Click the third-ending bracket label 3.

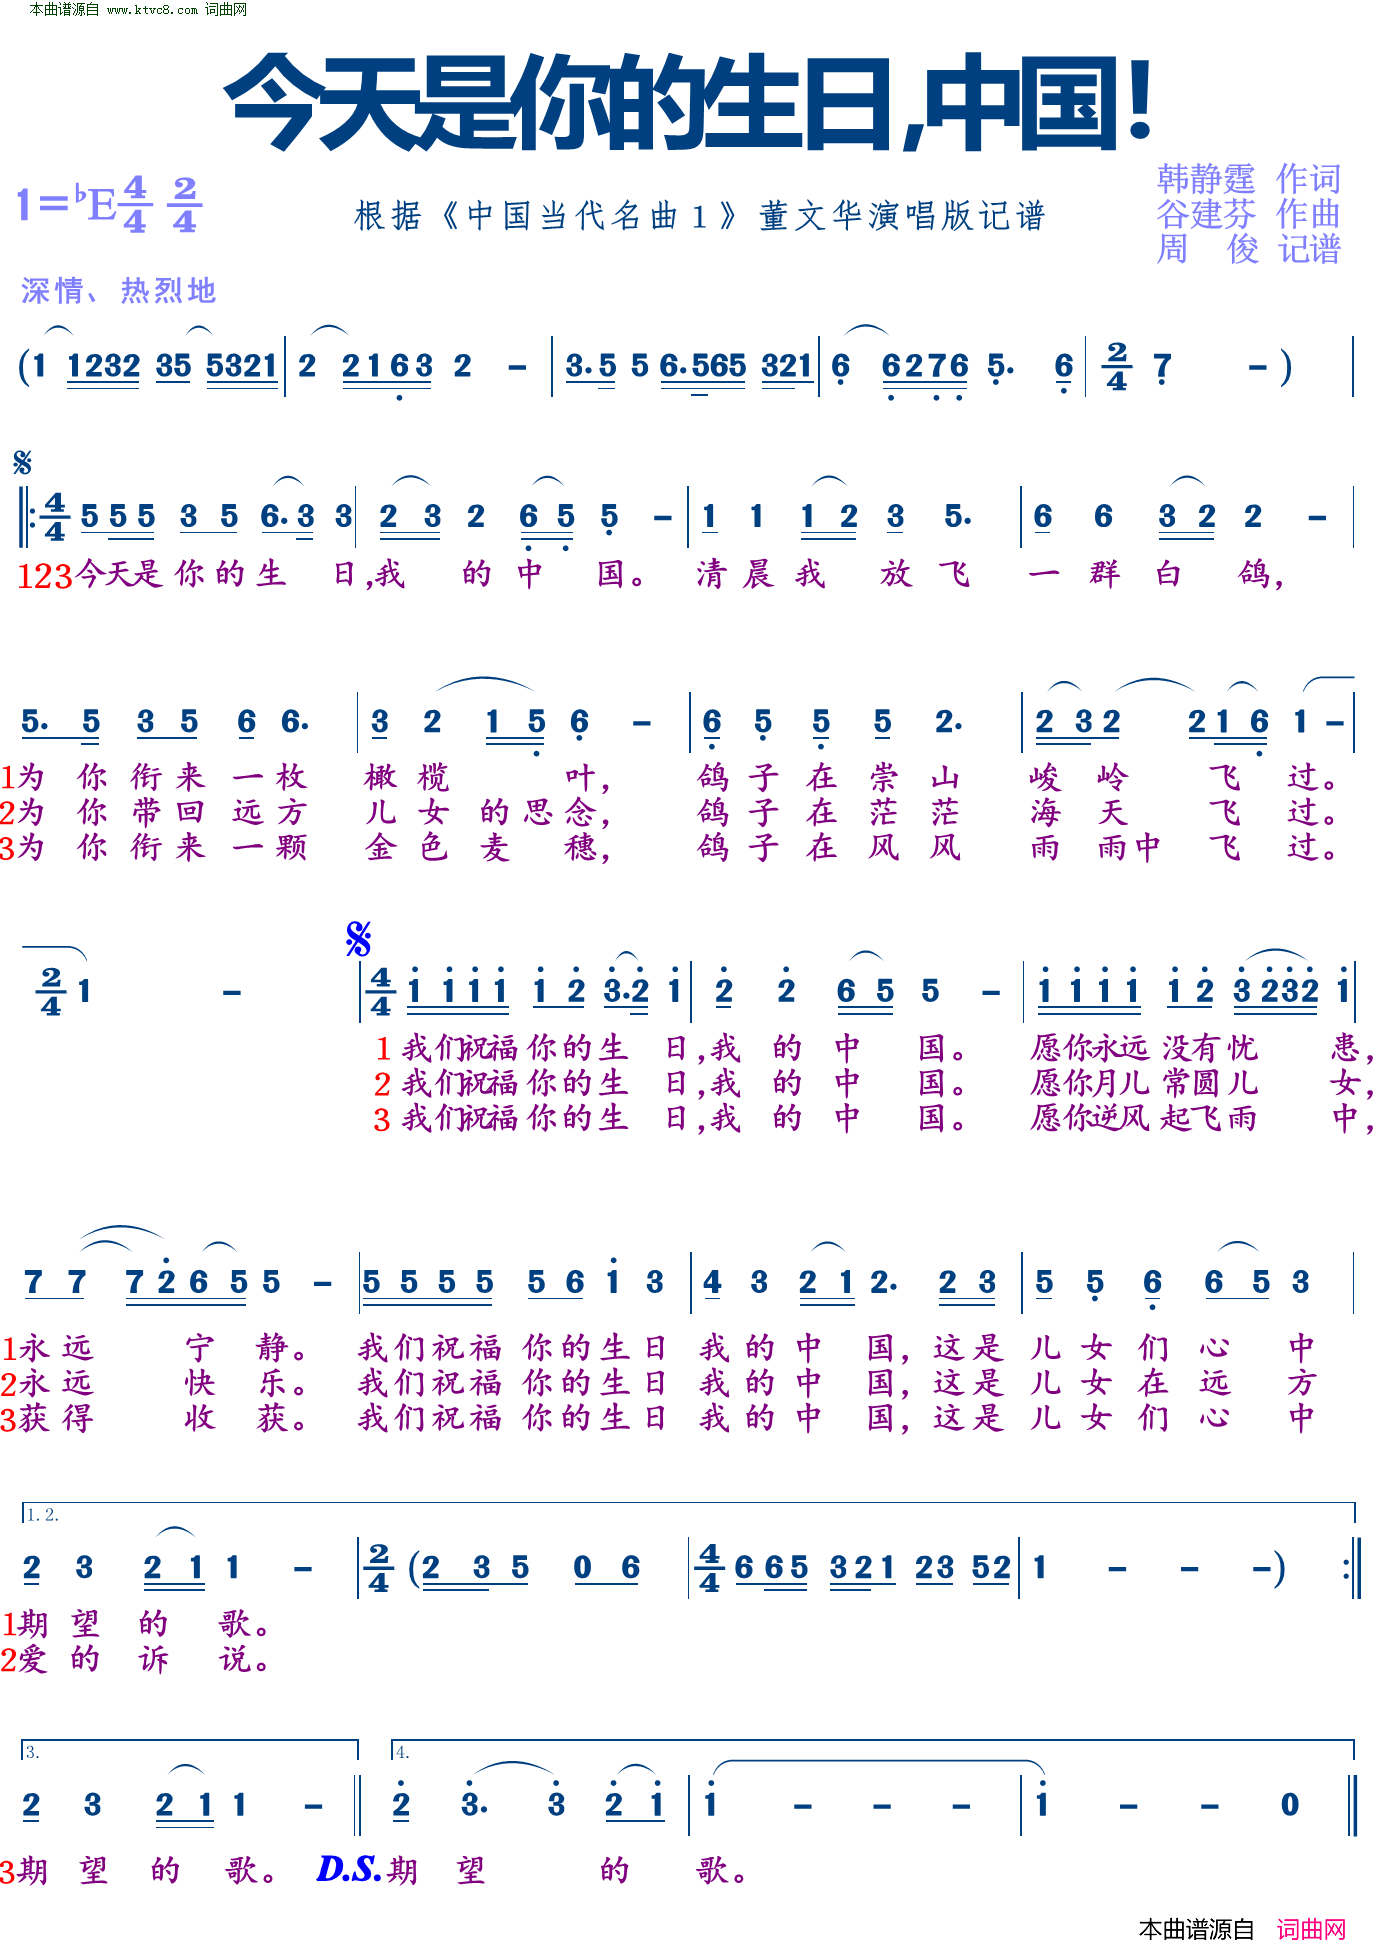pos(33,1752)
